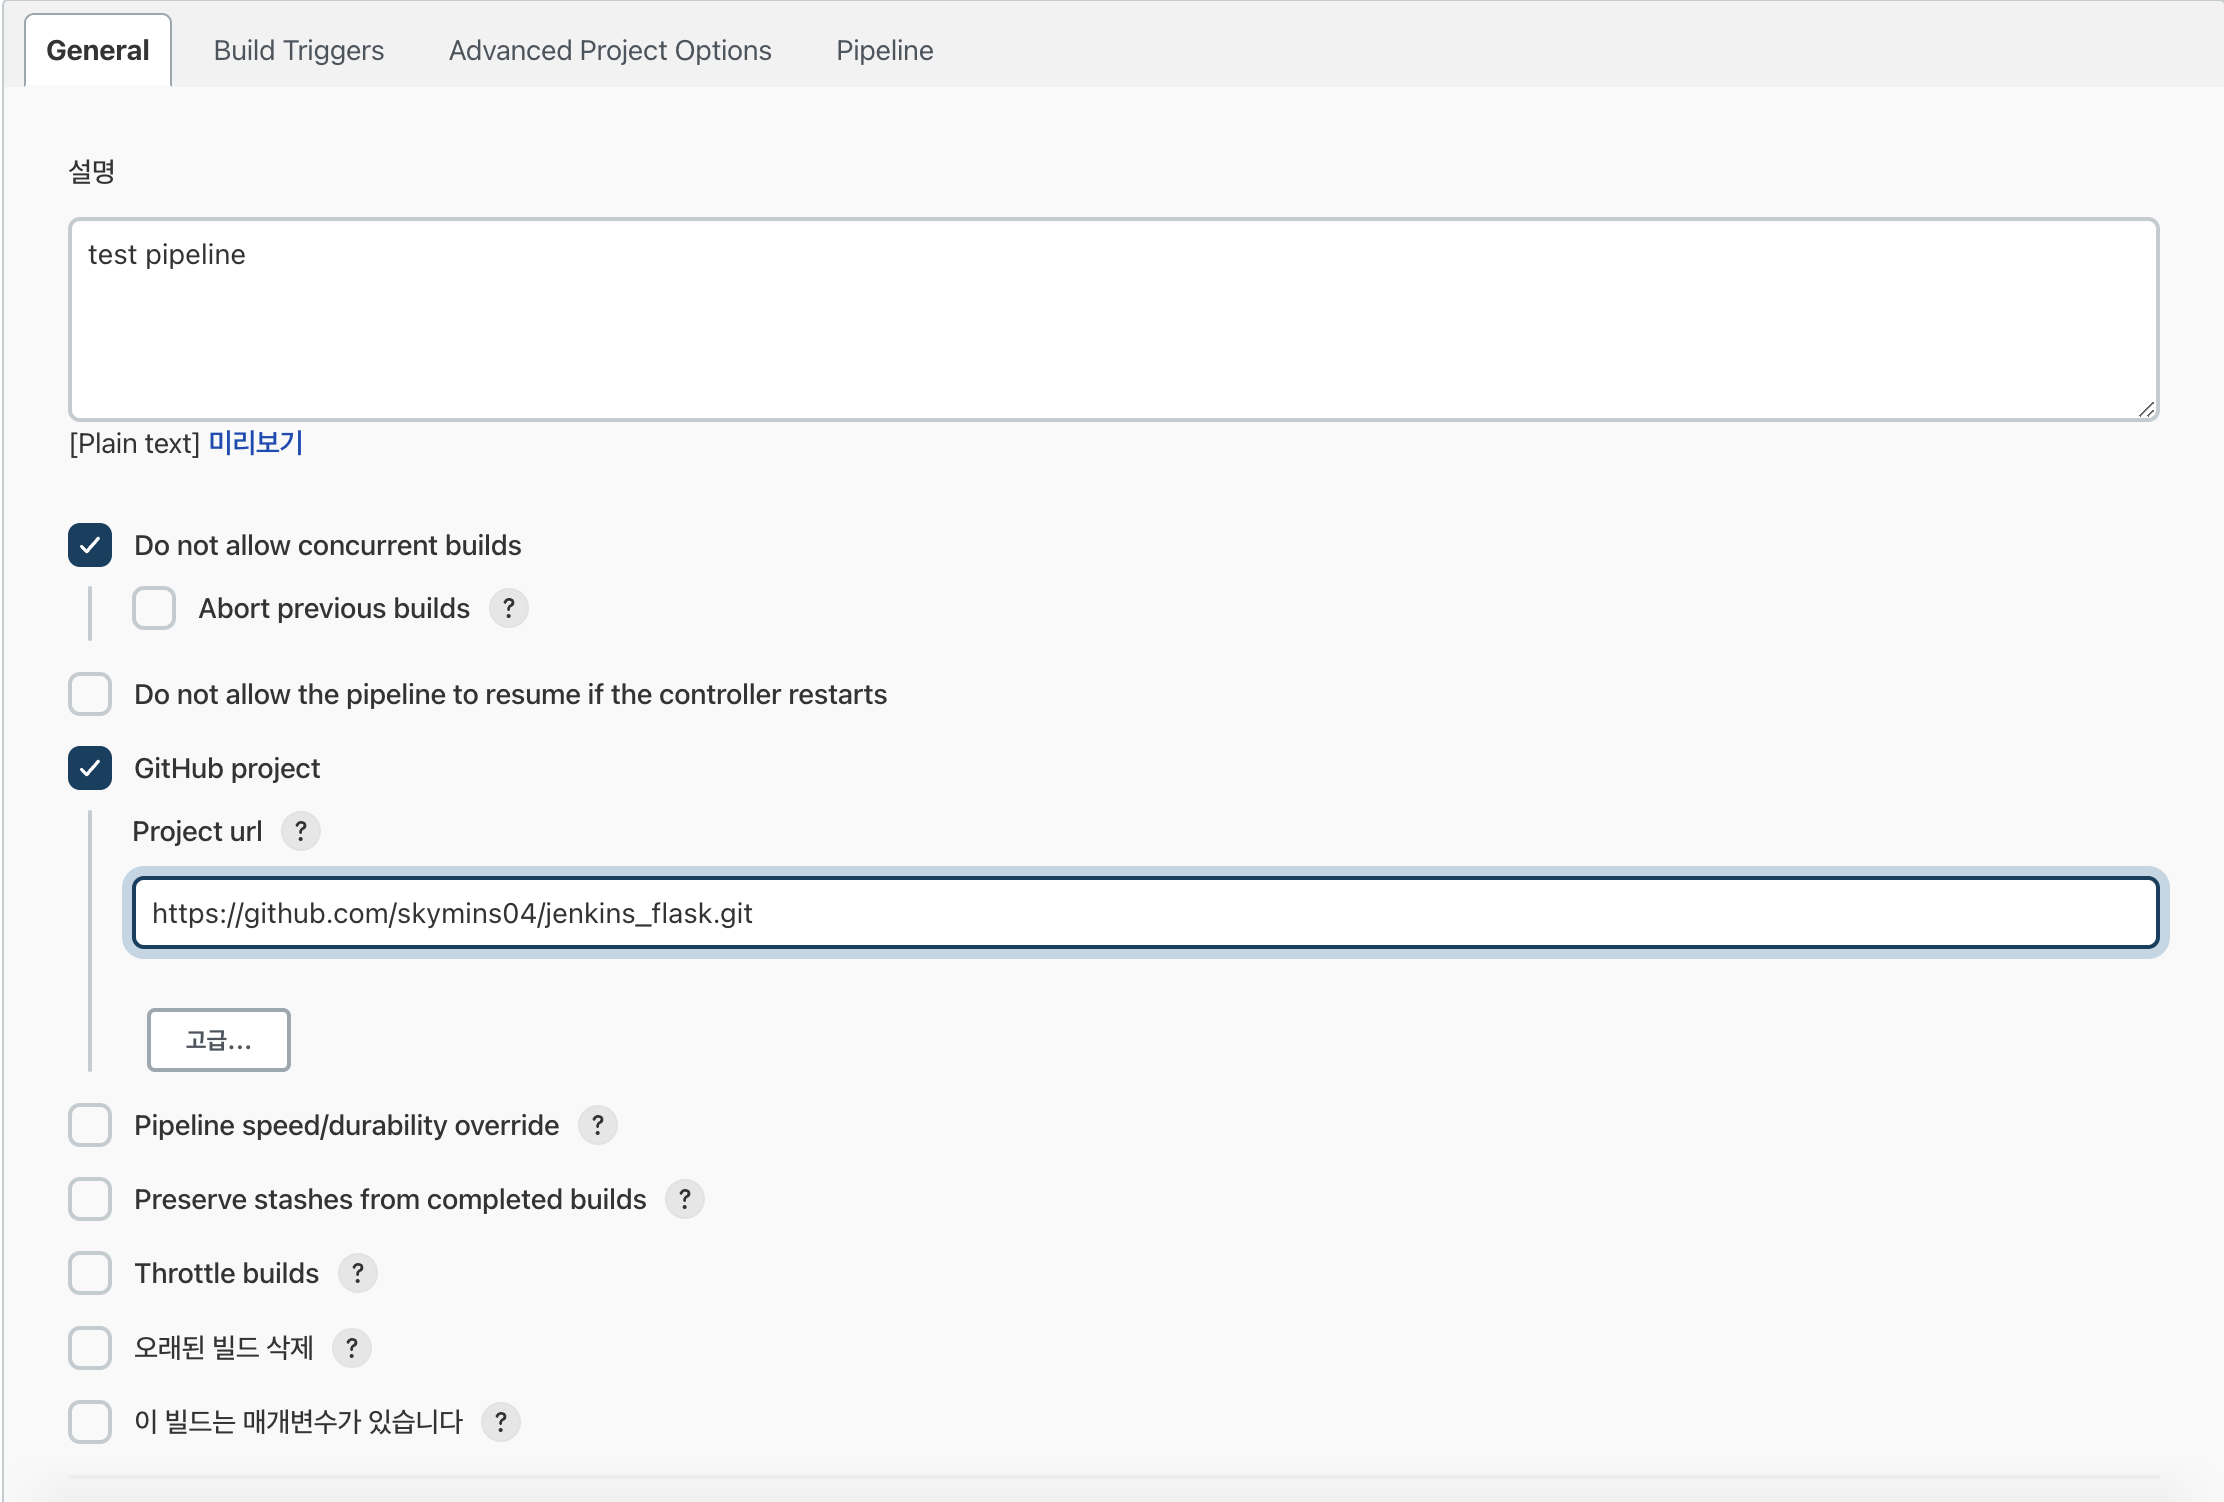Show help for 이 빌드는 매개변수가 있습니다
Screen dimensions: 2224x1502
point(500,1421)
